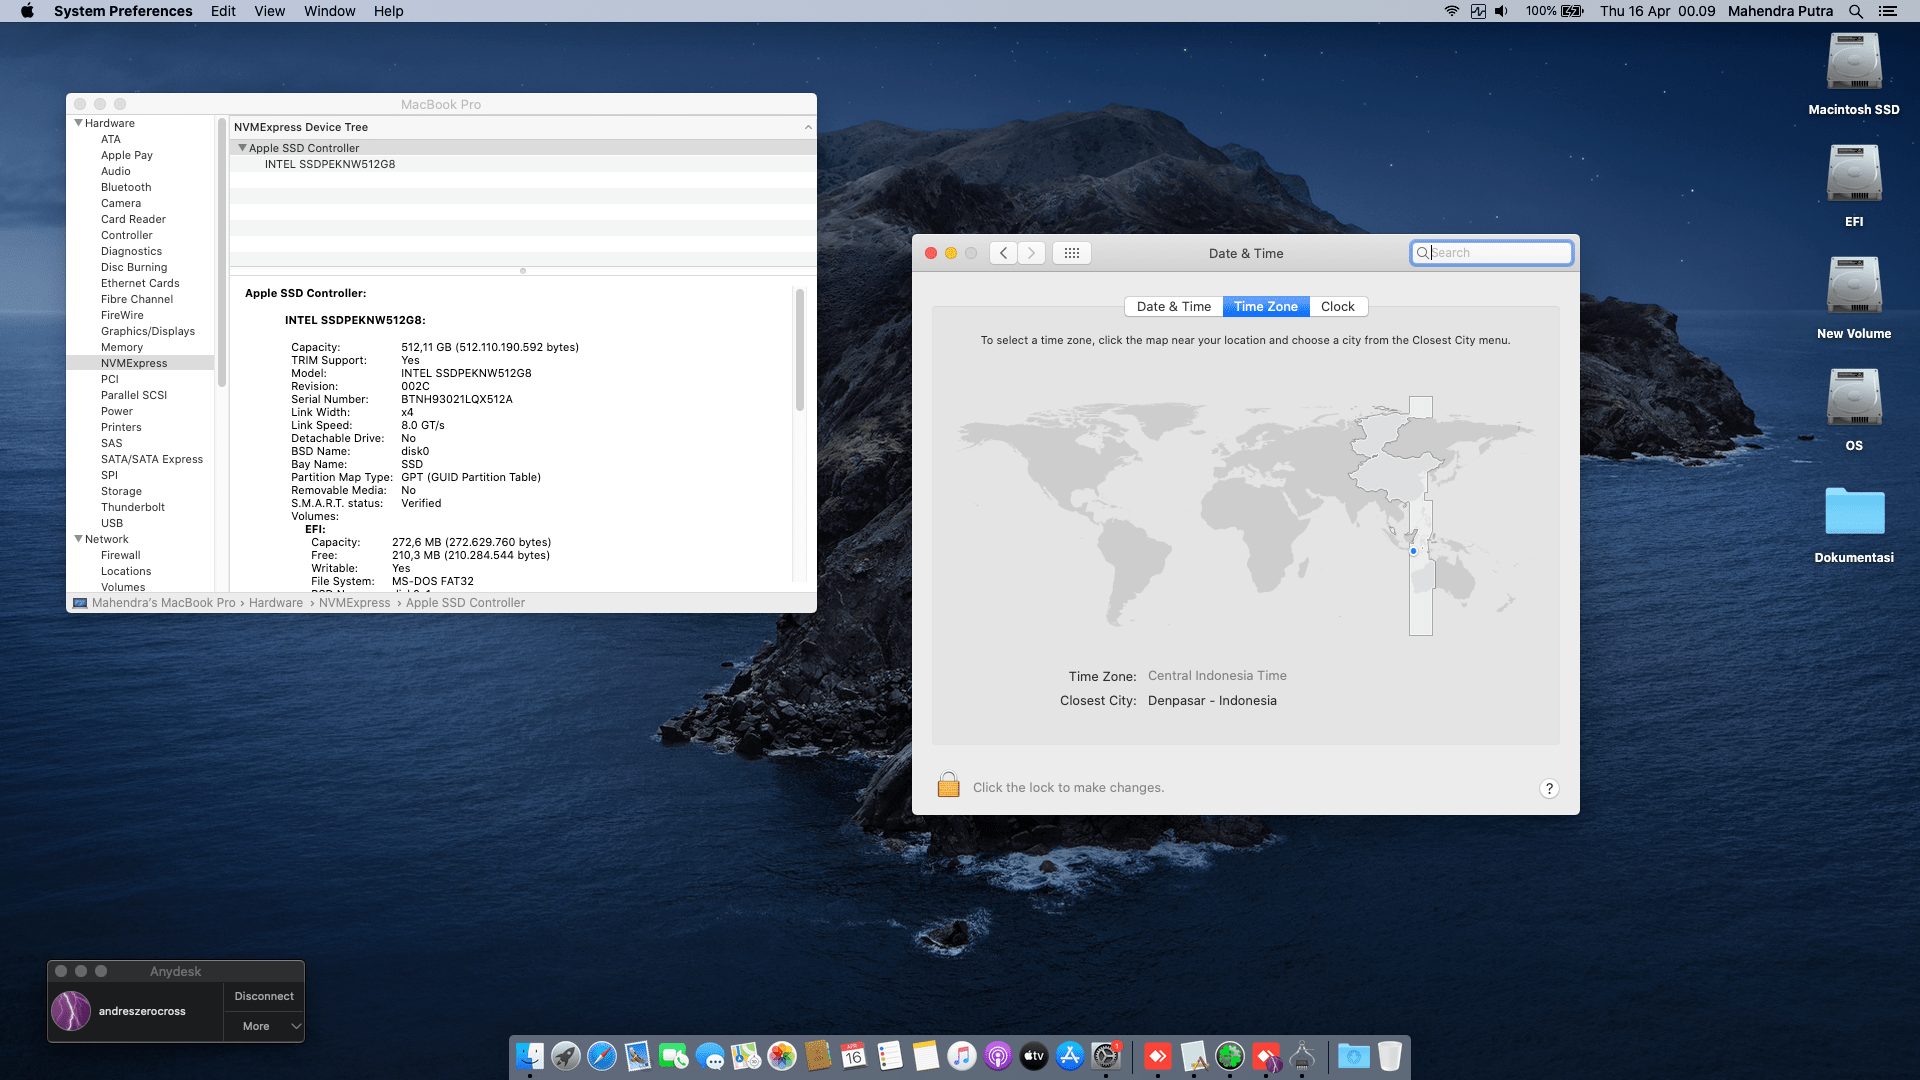Image resolution: width=1920 pixels, height=1080 pixels.
Task: Open Closest City combo box
Action: [1212, 701]
